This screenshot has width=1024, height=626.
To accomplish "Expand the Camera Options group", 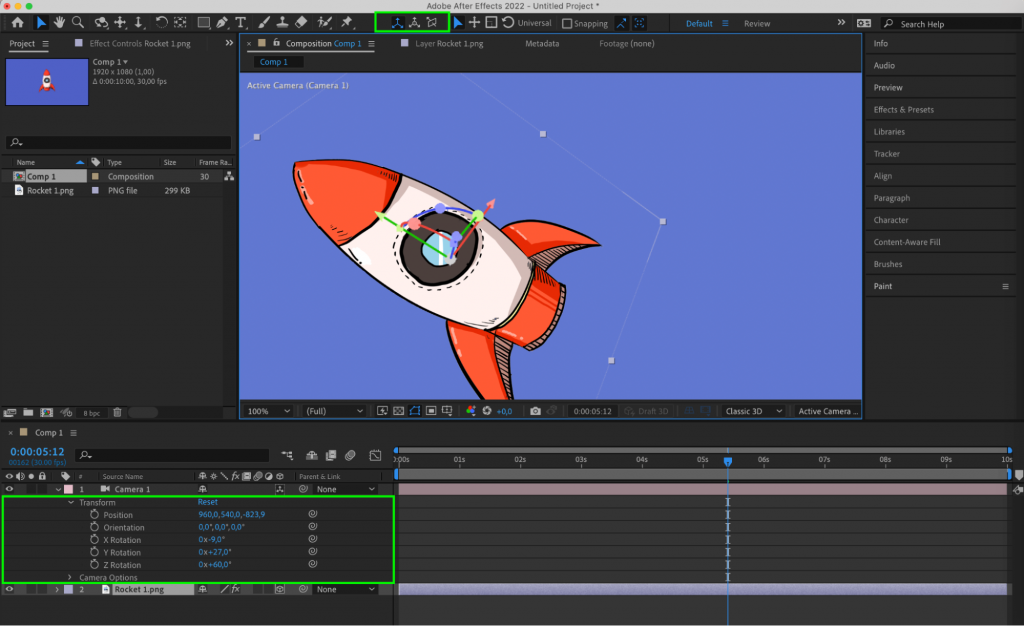I will pyautogui.click(x=70, y=577).
